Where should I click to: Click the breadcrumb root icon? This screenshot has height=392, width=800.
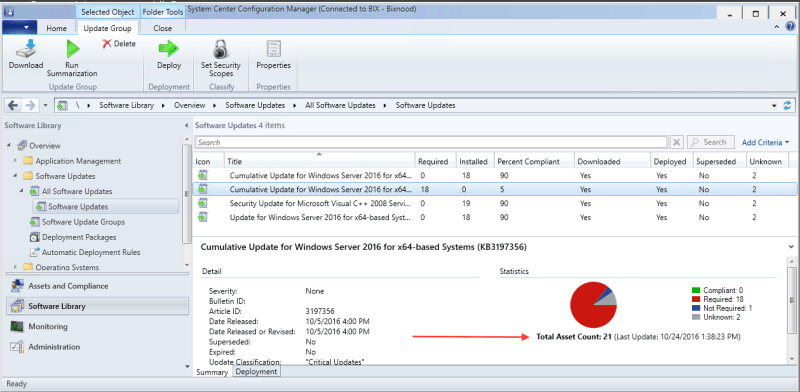pos(62,105)
